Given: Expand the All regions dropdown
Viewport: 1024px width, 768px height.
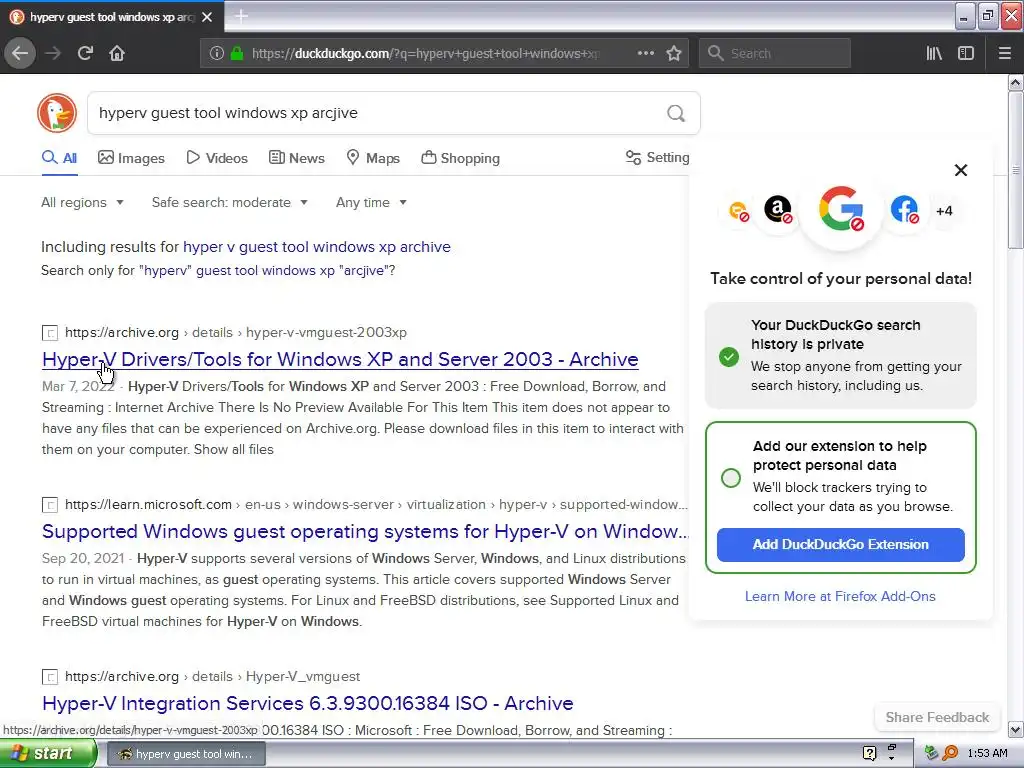Looking at the screenshot, I should pos(82,202).
